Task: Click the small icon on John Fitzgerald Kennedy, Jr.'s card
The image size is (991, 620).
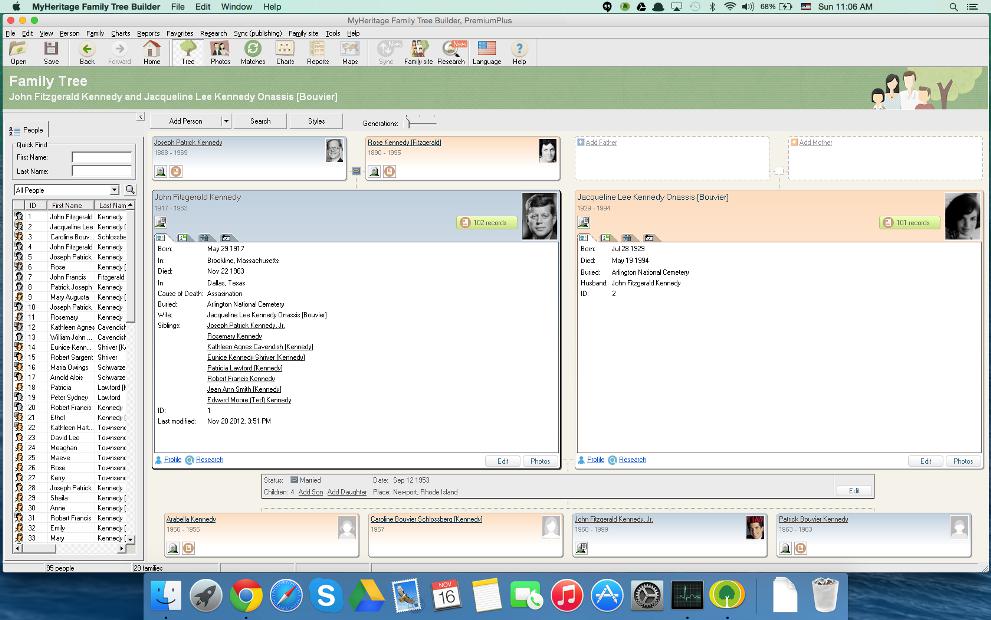Action: click(581, 548)
